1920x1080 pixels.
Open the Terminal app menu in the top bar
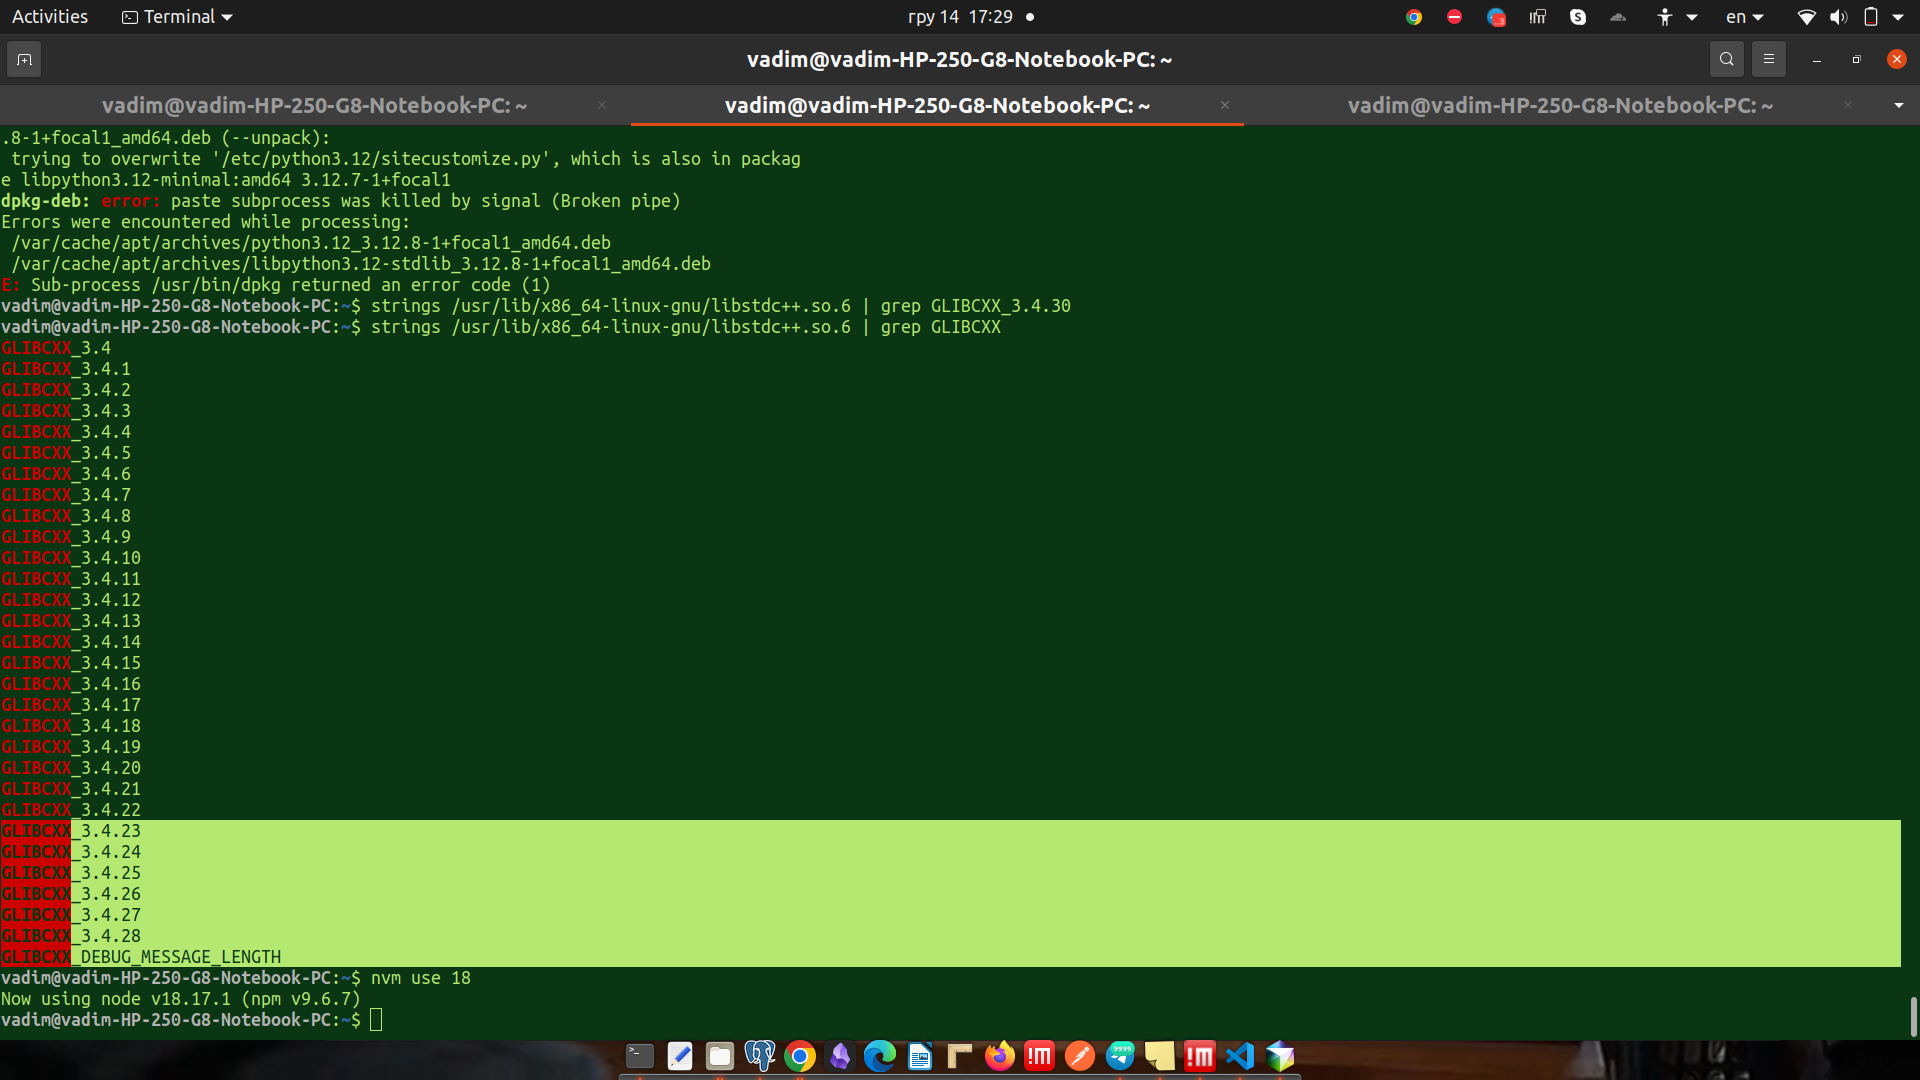pyautogui.click(x=177, y=17)
